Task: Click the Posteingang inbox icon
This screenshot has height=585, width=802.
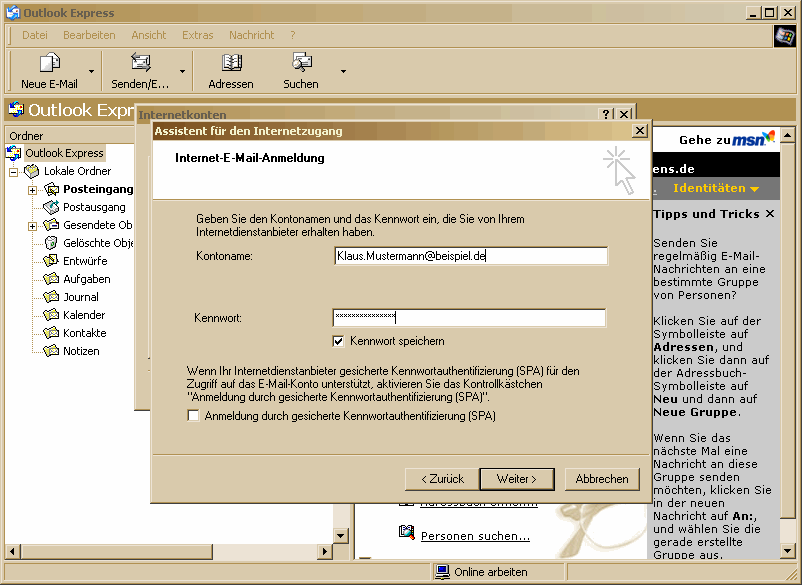Action: pos(51,189)
